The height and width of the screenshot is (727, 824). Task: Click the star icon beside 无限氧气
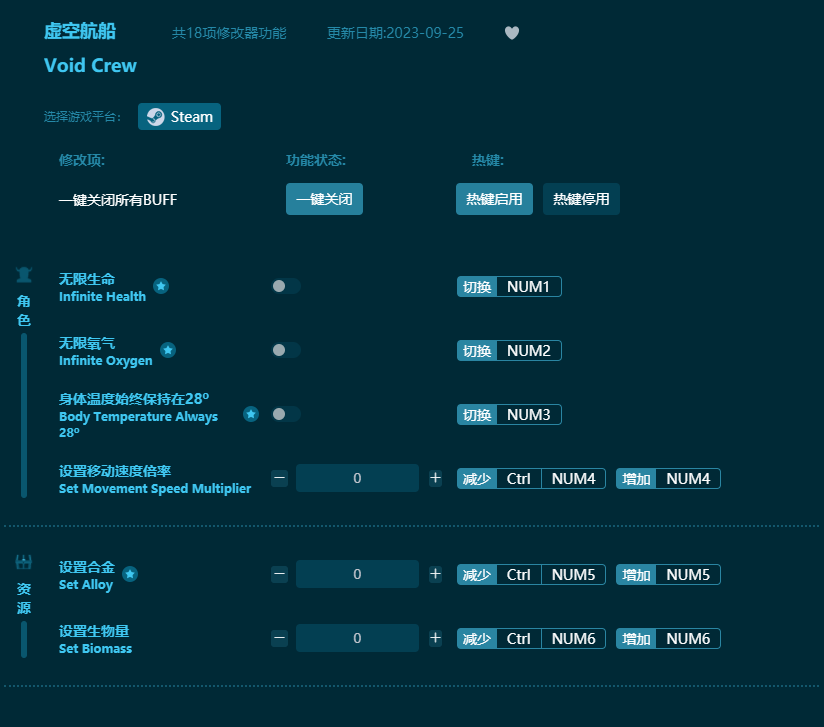[x=168, y=351]
